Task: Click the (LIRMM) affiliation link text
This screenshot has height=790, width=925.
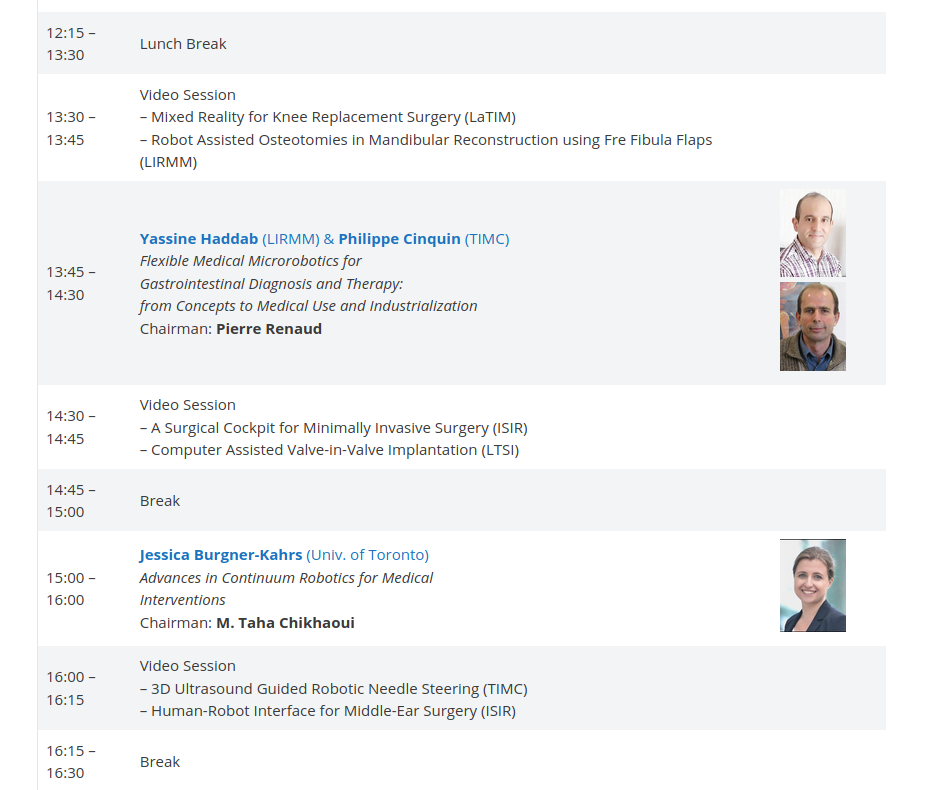Action: click(x=291, y=239)
